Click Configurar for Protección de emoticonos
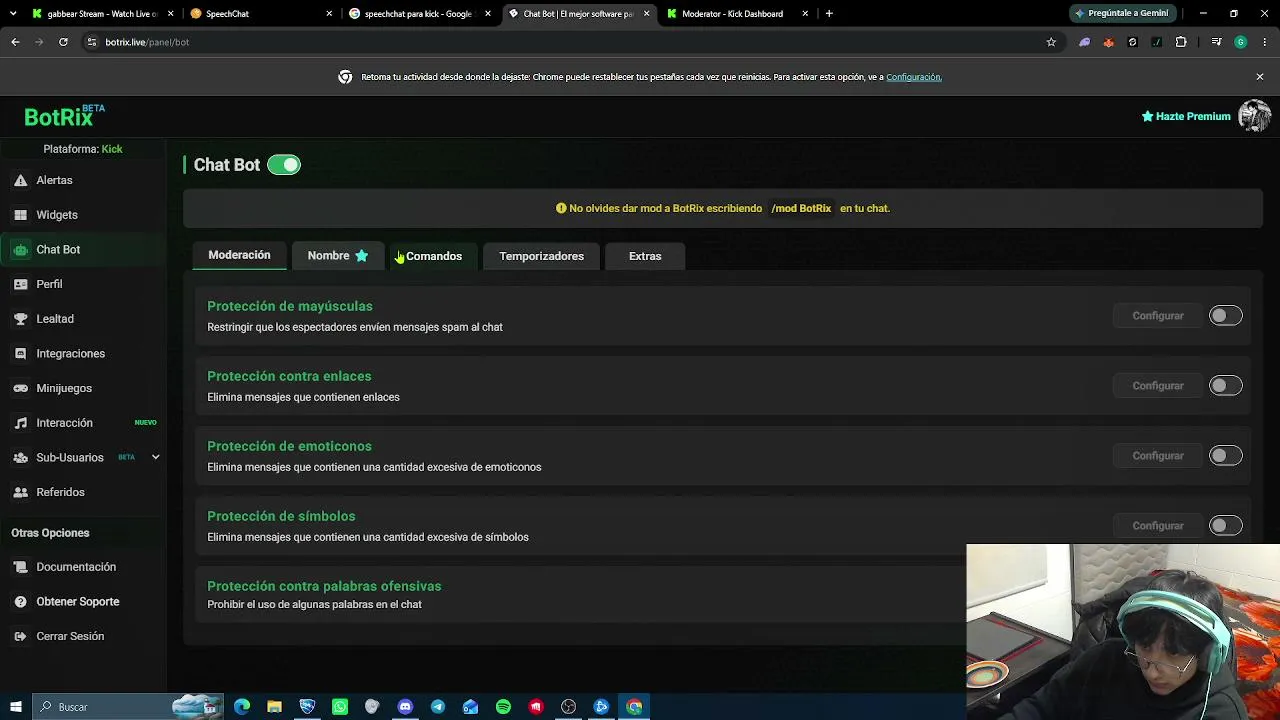 (x=1158, y=456)
